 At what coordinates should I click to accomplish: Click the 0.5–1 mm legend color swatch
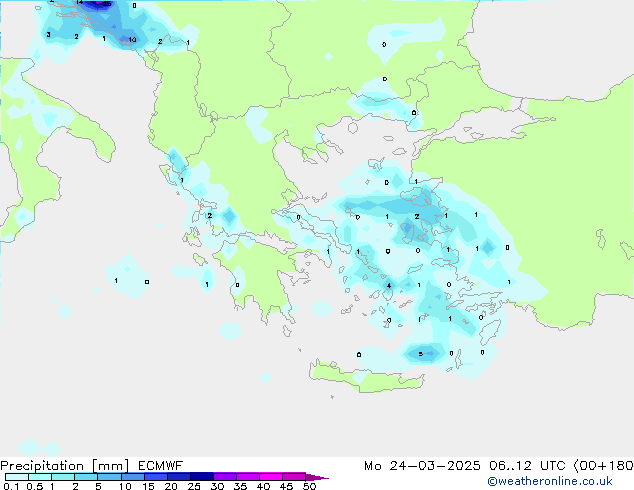pos(40,477)
